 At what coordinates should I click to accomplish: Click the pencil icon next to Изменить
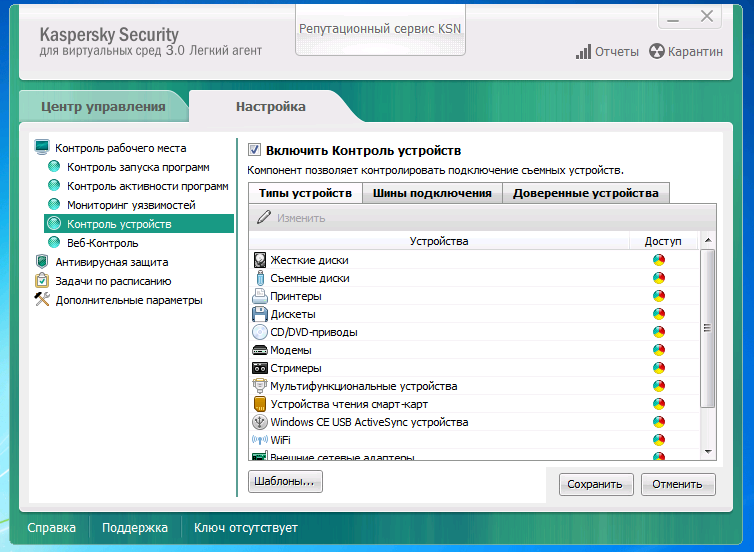(264, 217)
